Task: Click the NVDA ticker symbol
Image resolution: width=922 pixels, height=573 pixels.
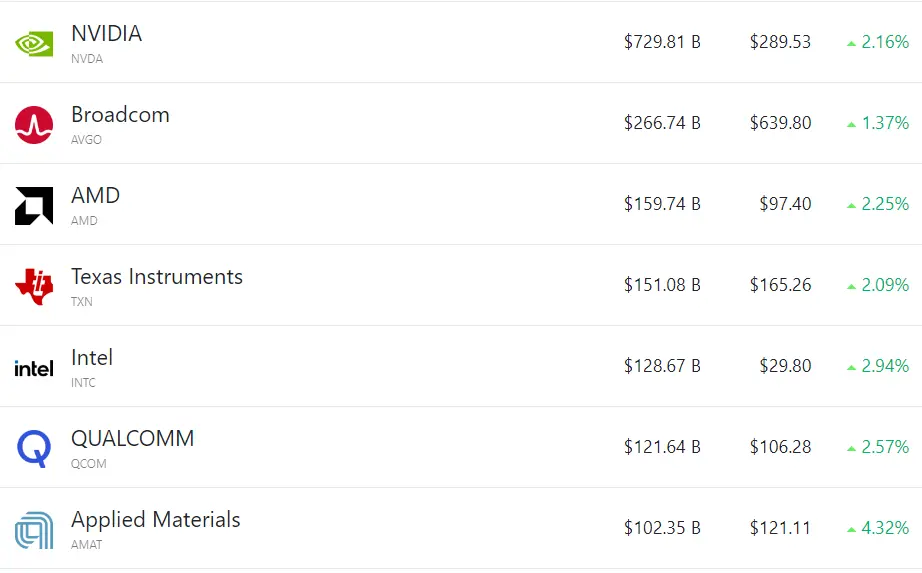Action: click(x=87, y=59)
